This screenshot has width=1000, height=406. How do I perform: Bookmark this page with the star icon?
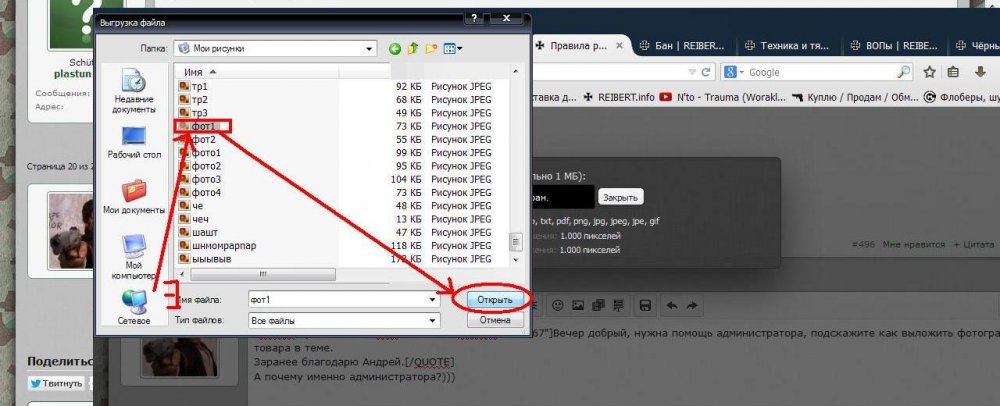(x=930, y=72)
